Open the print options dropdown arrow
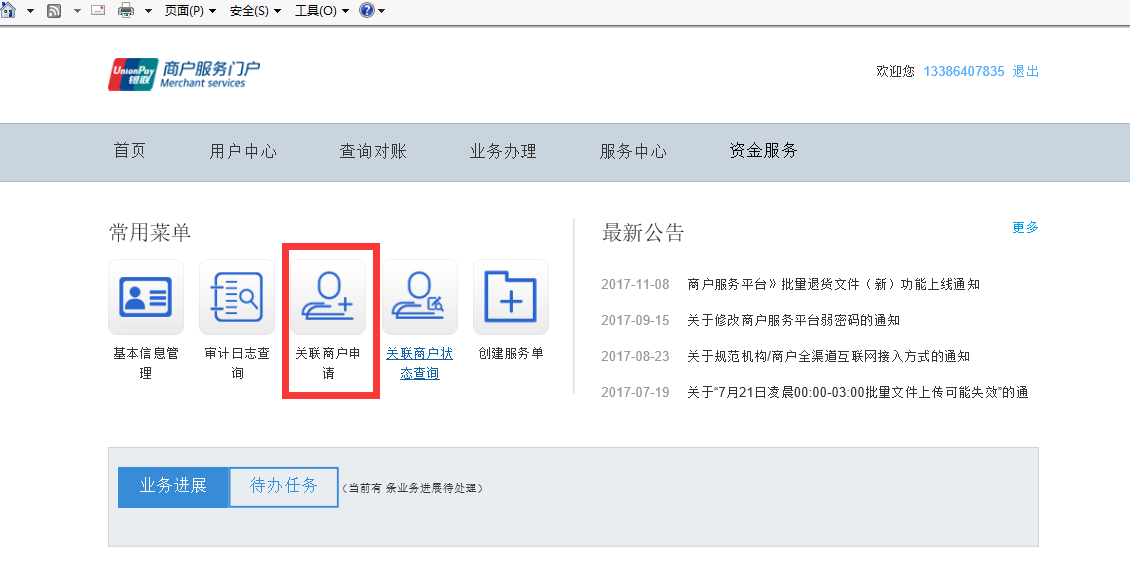The height and width of the screenshot is (564, 1130). click(148, 10)
